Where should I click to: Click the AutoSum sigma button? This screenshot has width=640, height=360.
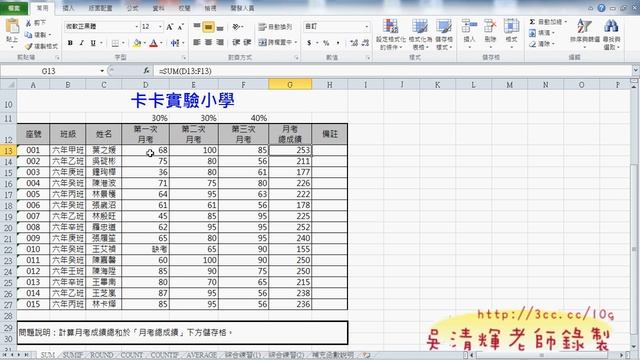click(x=532, y=22)
